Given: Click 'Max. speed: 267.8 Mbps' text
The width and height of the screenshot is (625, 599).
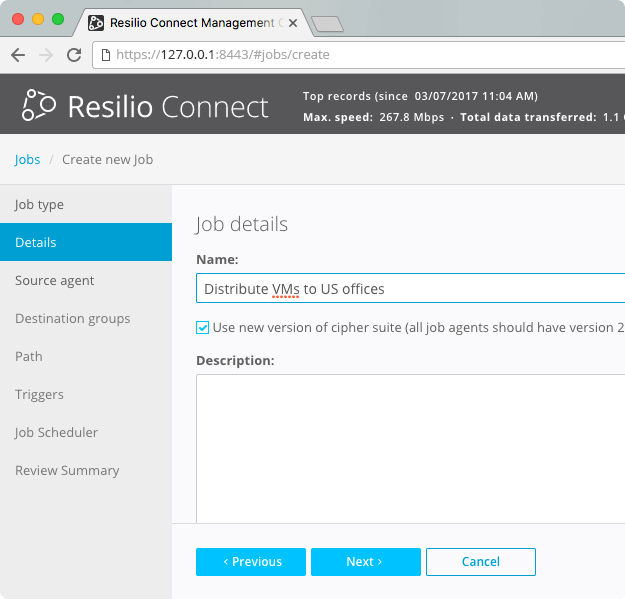Looking at the screenshot, I should tap(373, 117).
